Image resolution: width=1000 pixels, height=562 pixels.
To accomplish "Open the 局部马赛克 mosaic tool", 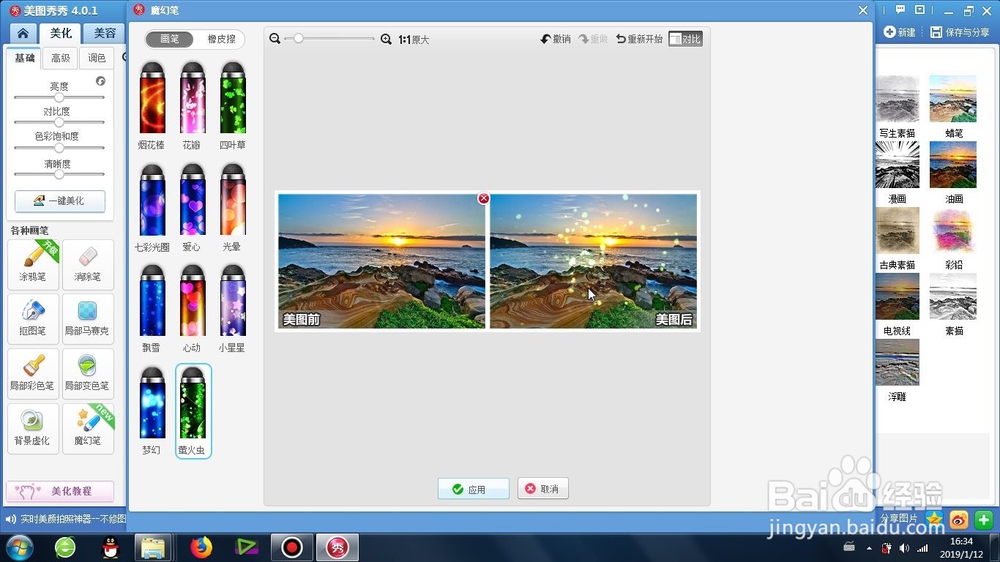I will [88, 318].
